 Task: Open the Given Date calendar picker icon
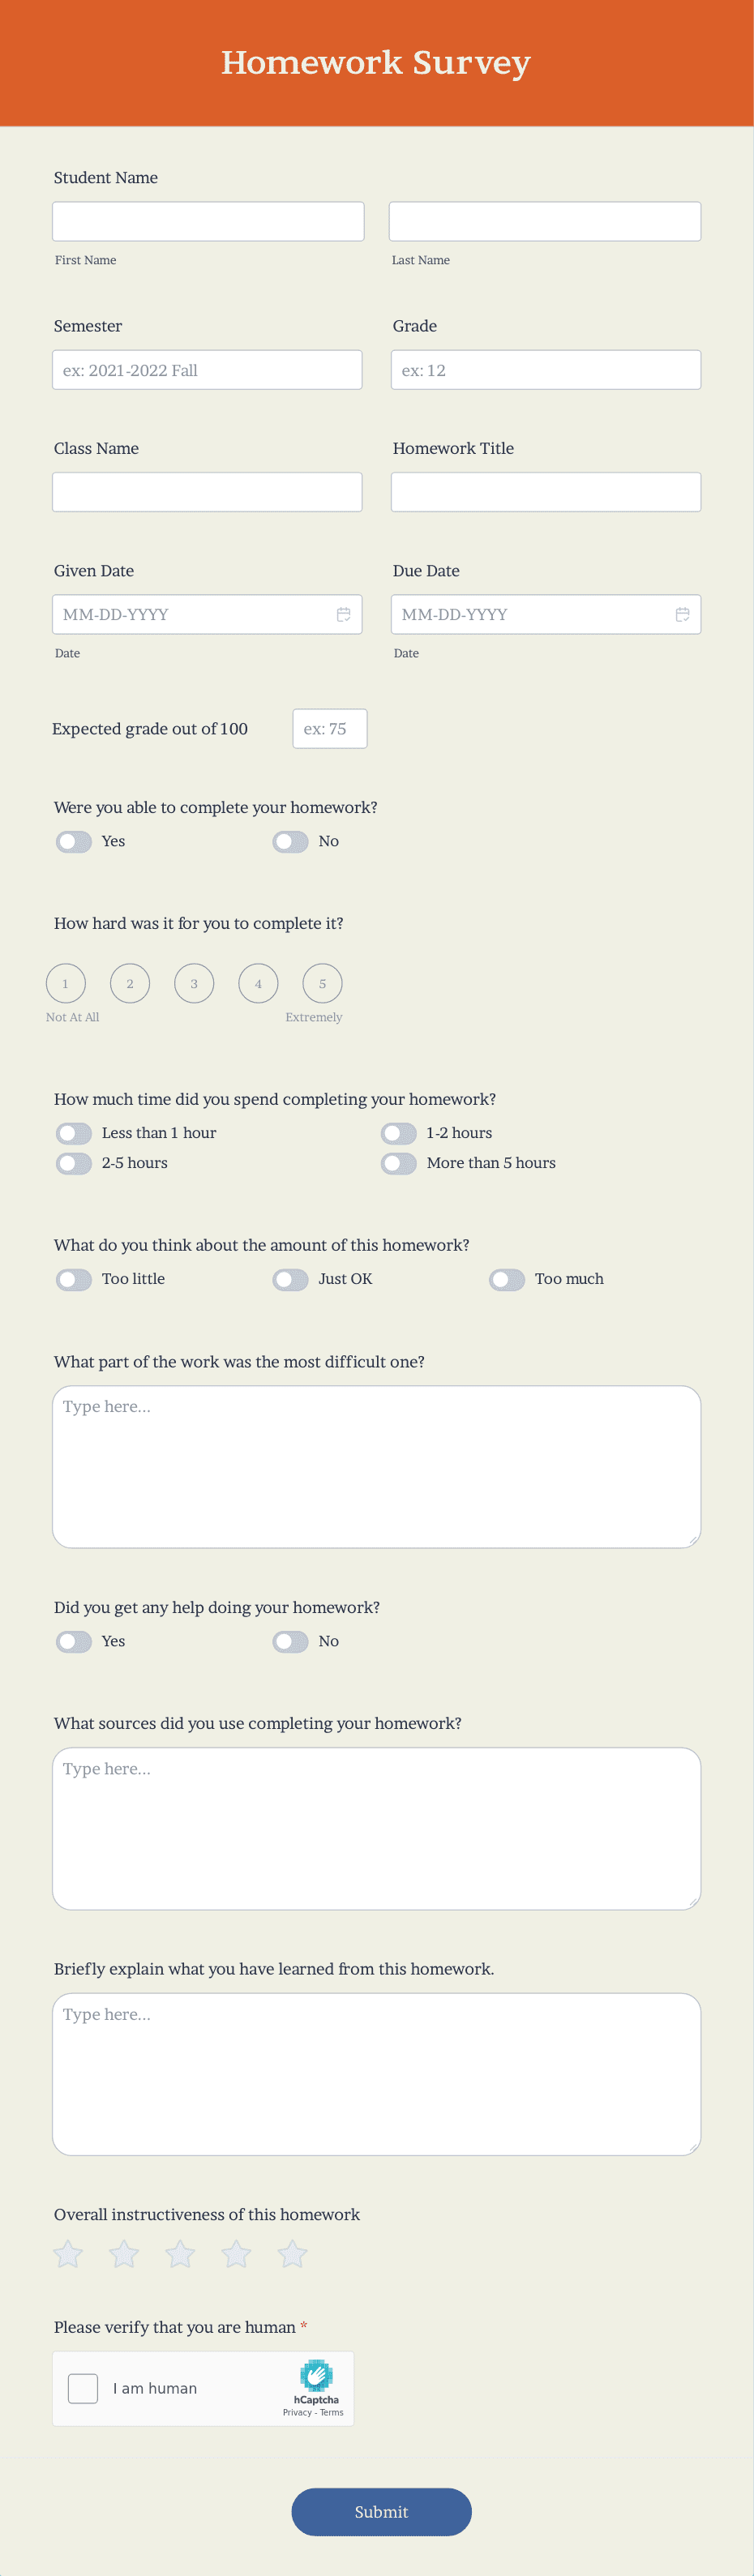click(344, 614)
